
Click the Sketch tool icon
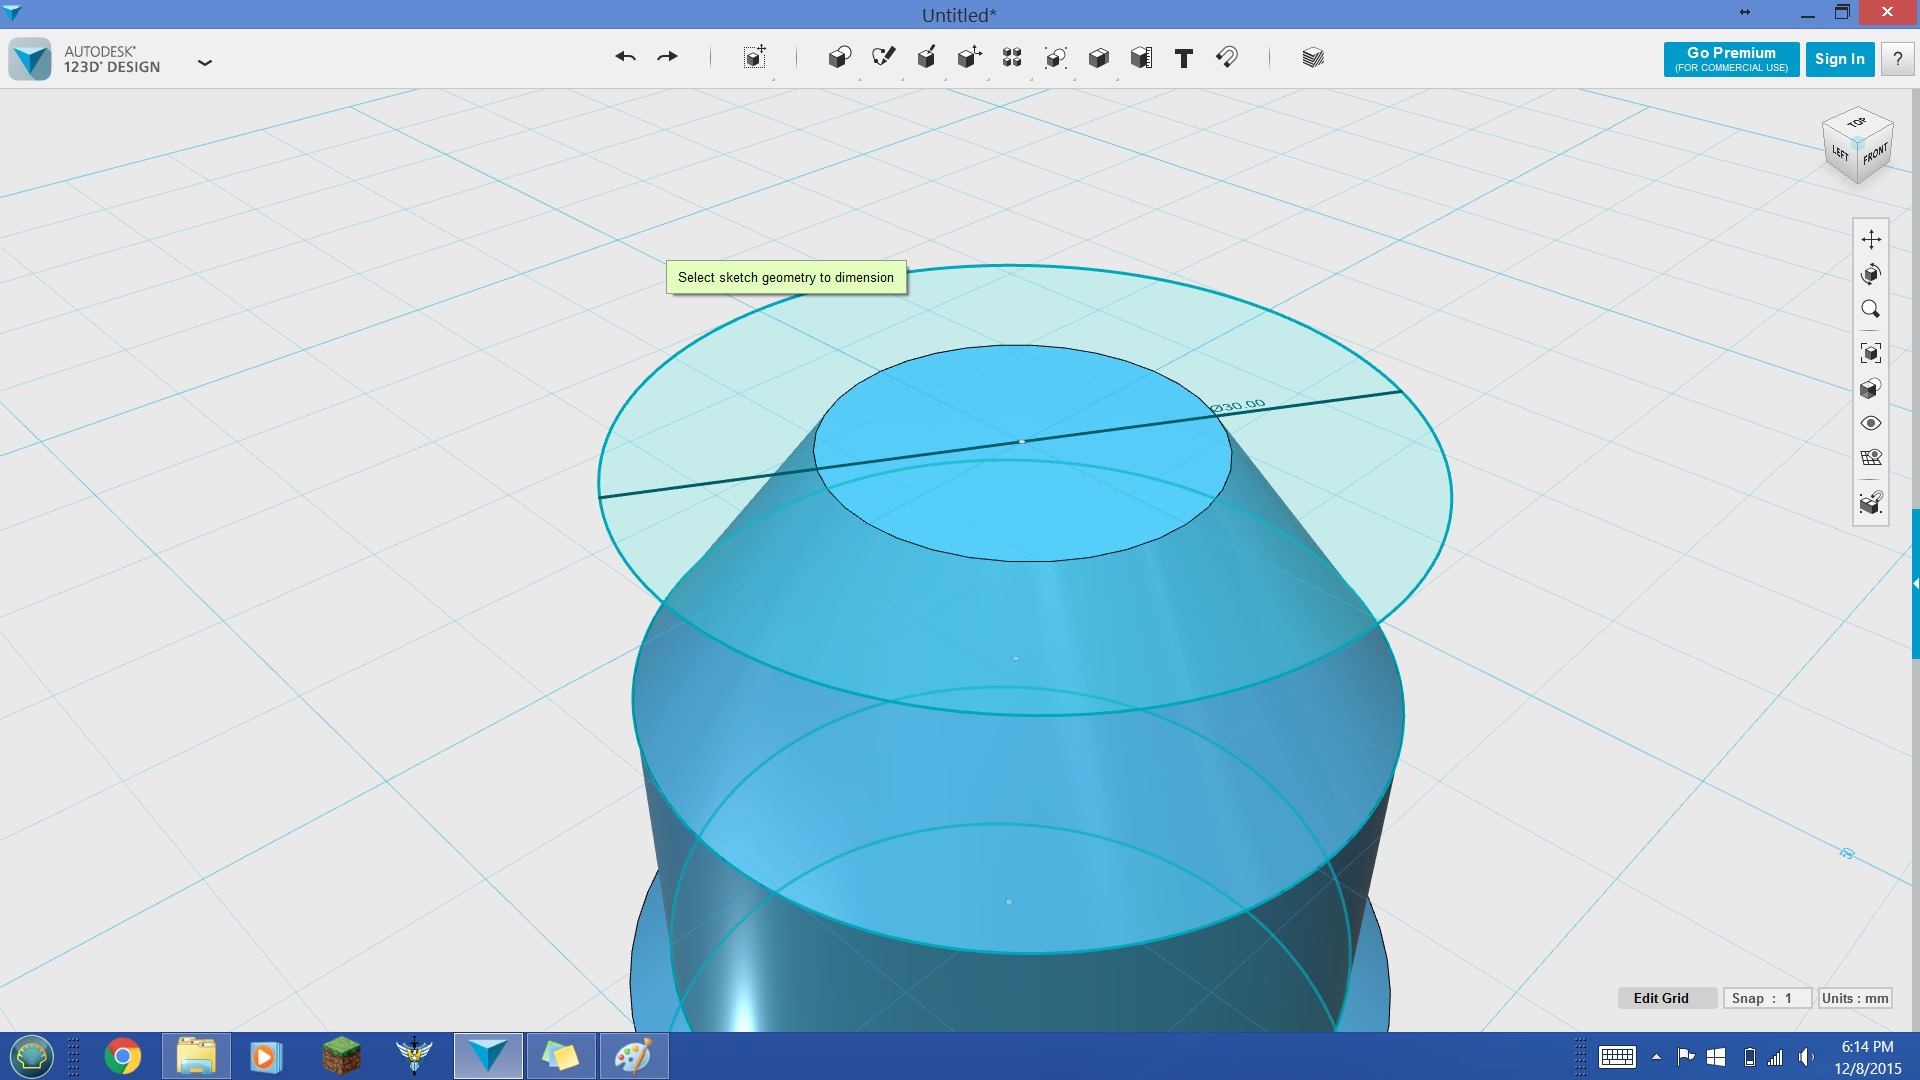tap(884, 58)
